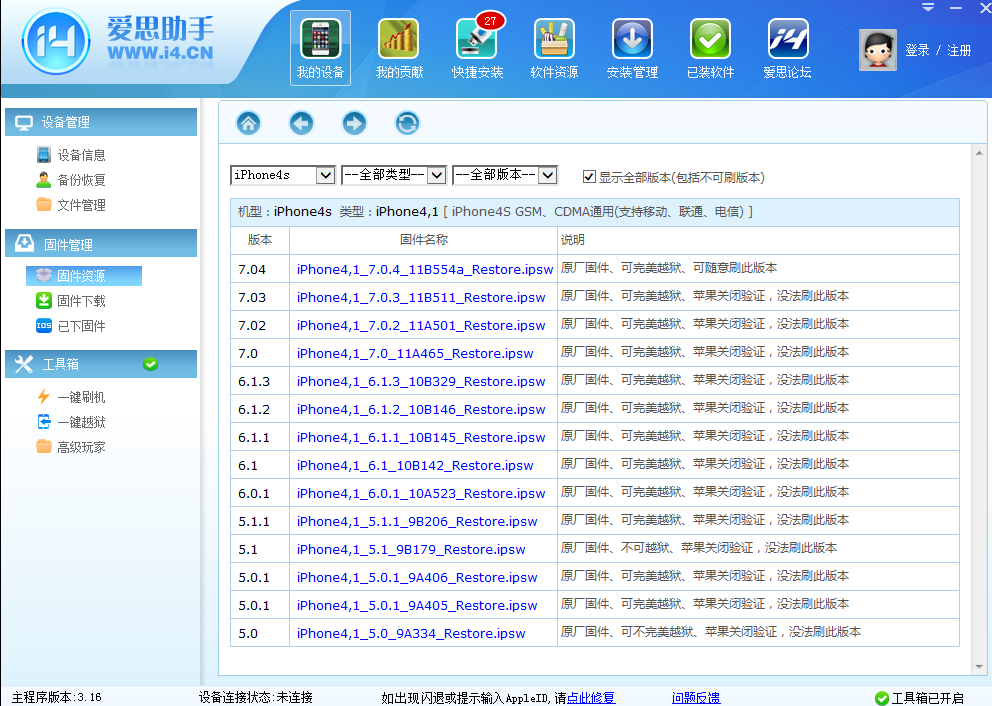The width and height of the screenshot is (992, 706).
Task: Download iPhone4,1_5.1.1_9B206_Restore.ipsw
Action: click(x=417, y=521)
